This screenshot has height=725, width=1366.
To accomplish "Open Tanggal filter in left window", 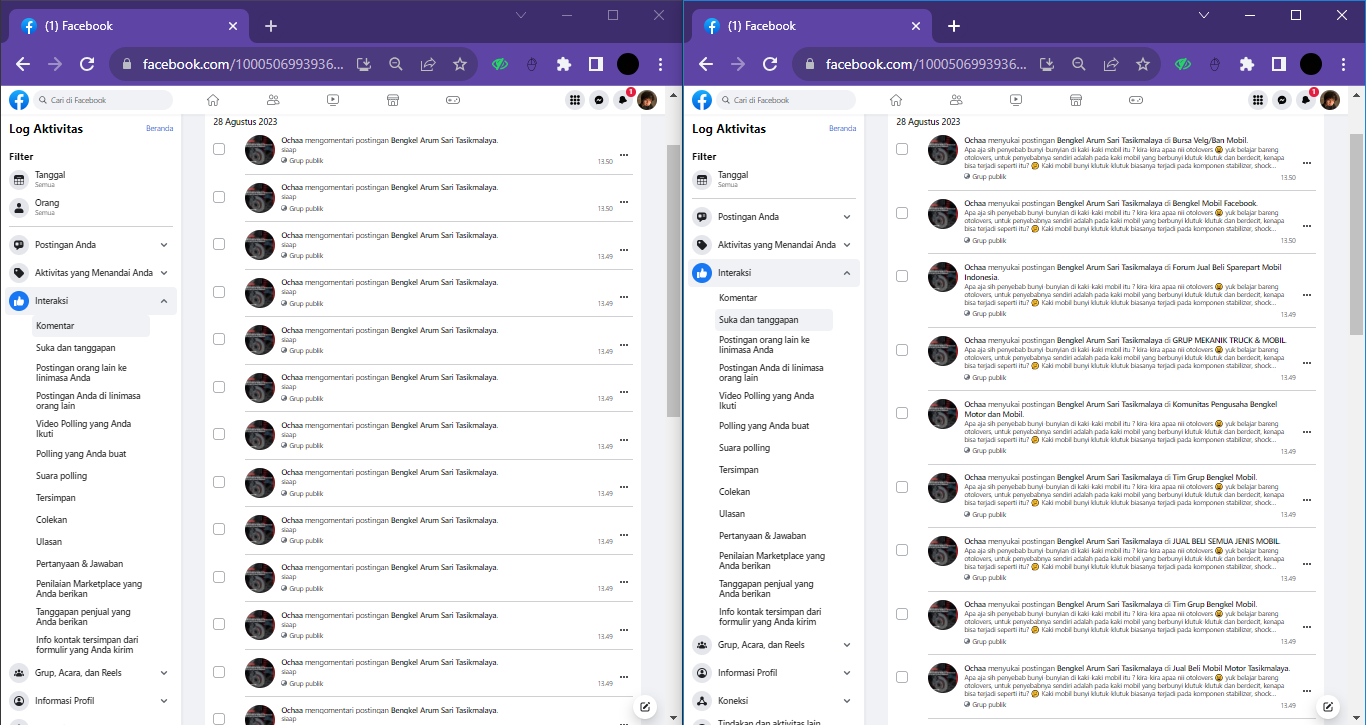I will pyautogui.click(x=91, y=180).
